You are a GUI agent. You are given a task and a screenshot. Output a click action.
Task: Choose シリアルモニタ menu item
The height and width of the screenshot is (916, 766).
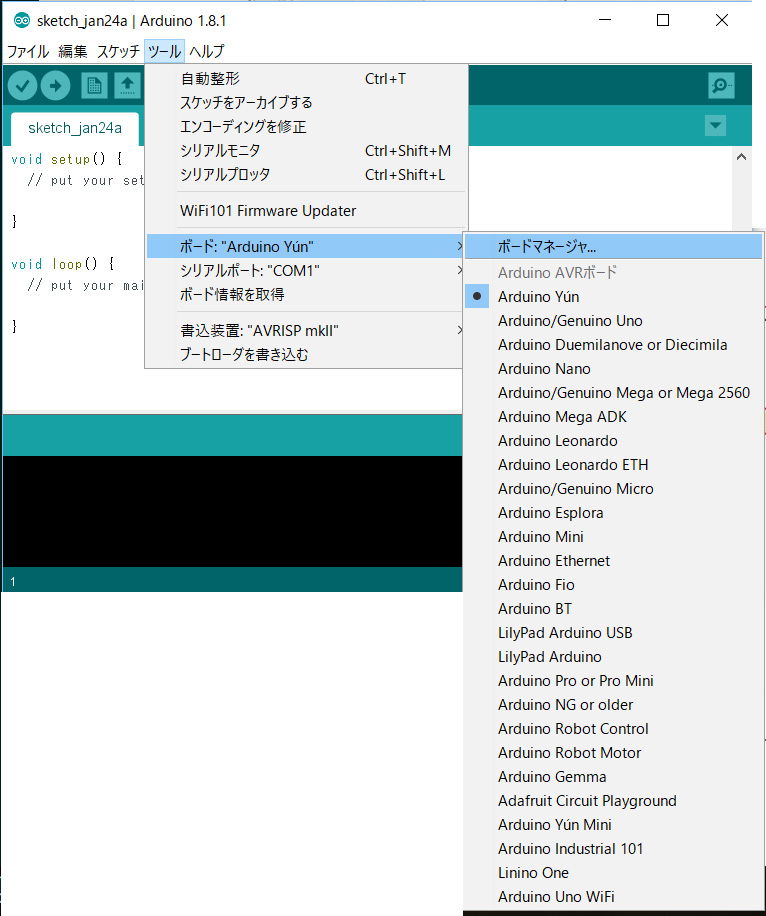coord(220,151)
